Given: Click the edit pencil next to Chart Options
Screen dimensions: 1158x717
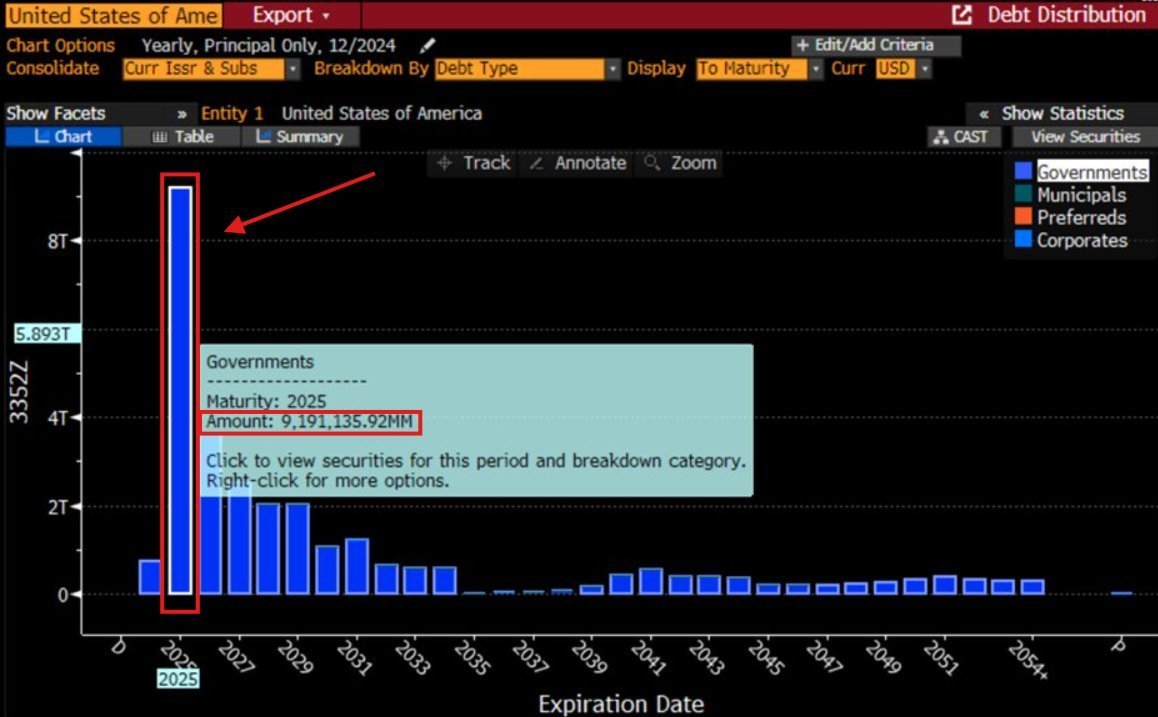Looking at the screenshot, I should 428,45.
